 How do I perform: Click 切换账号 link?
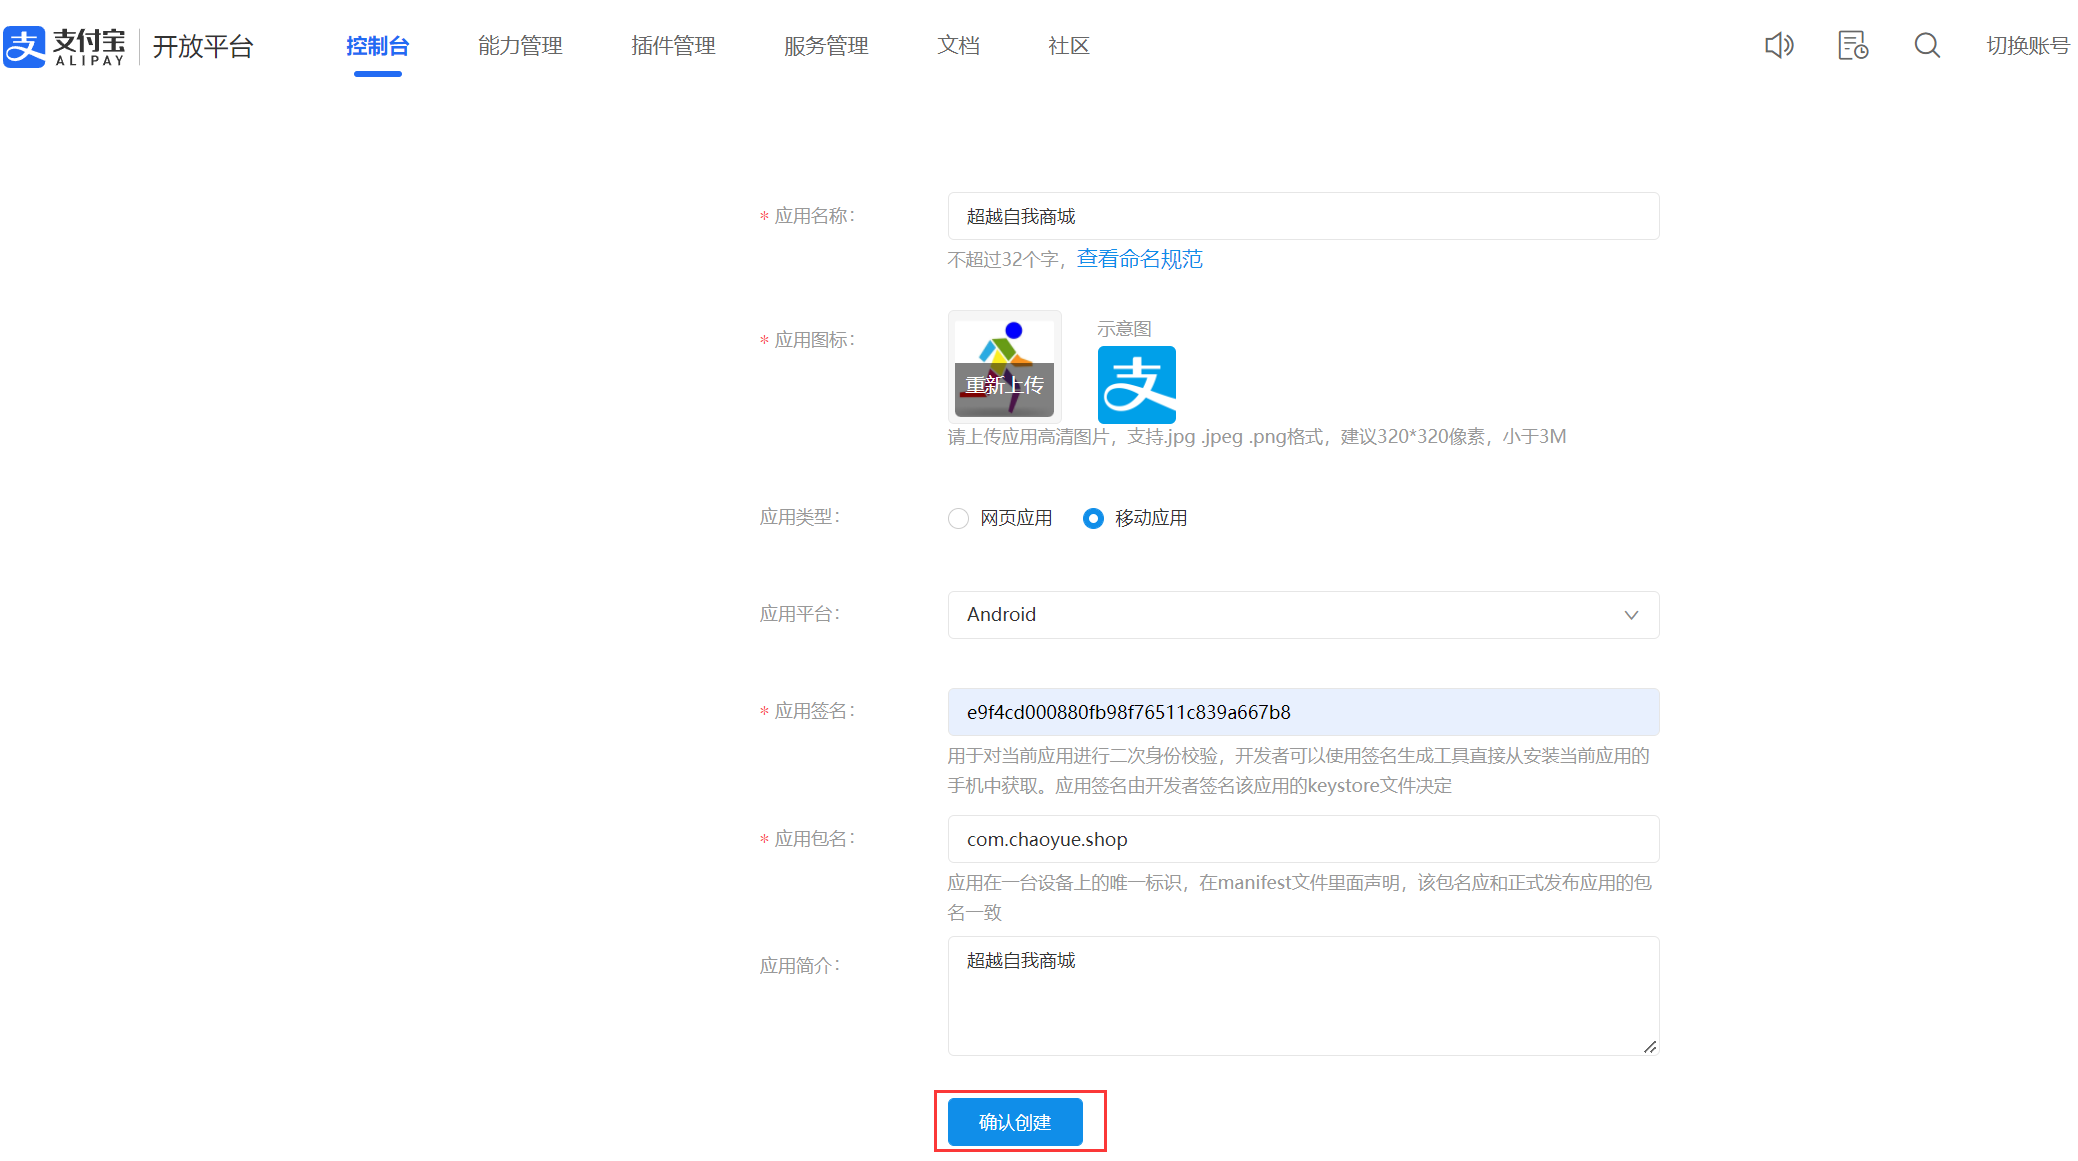tap(2027, 46)
